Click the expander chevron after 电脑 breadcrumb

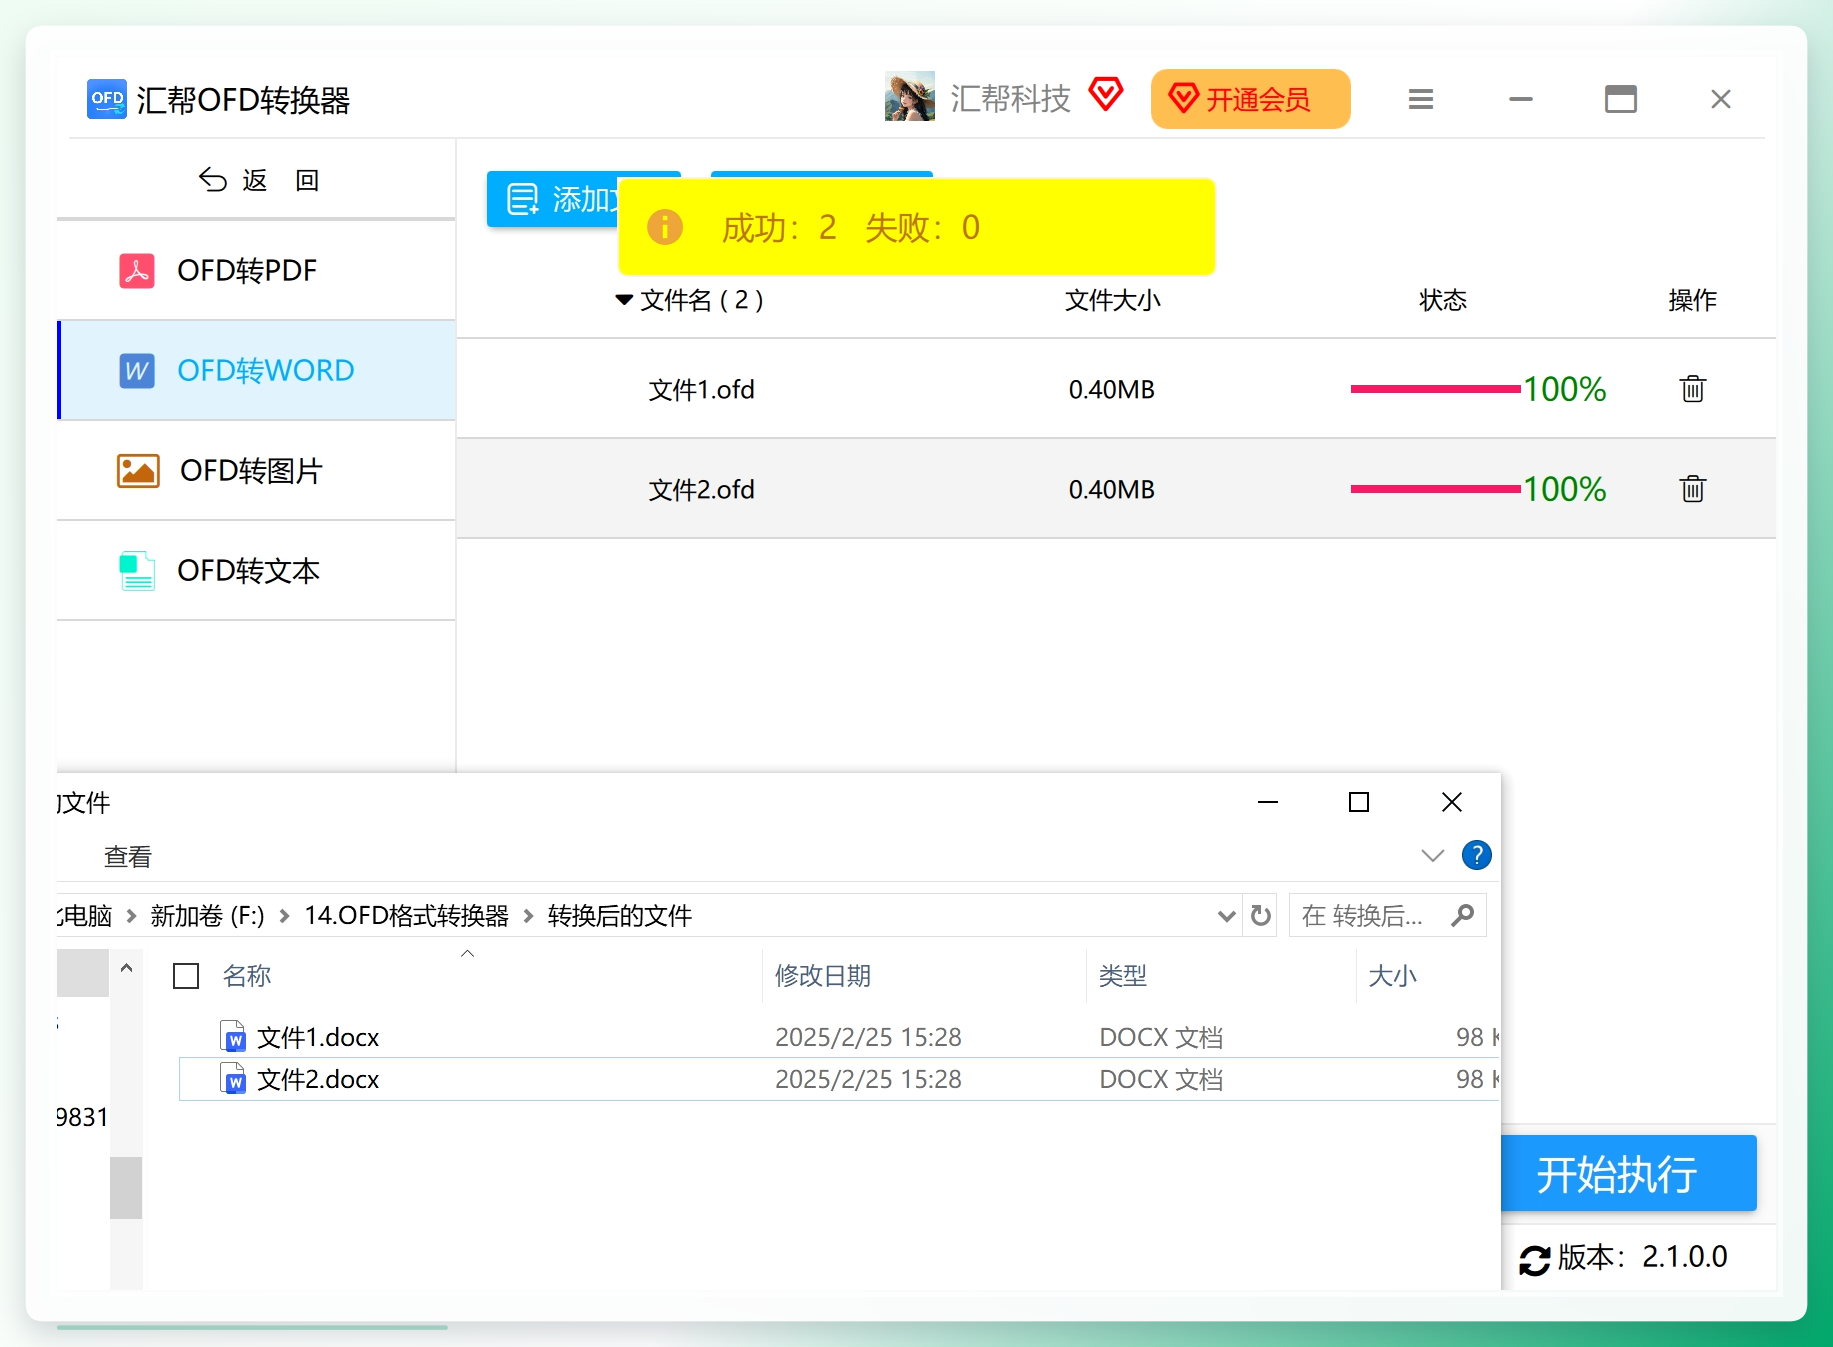point(131,916)
